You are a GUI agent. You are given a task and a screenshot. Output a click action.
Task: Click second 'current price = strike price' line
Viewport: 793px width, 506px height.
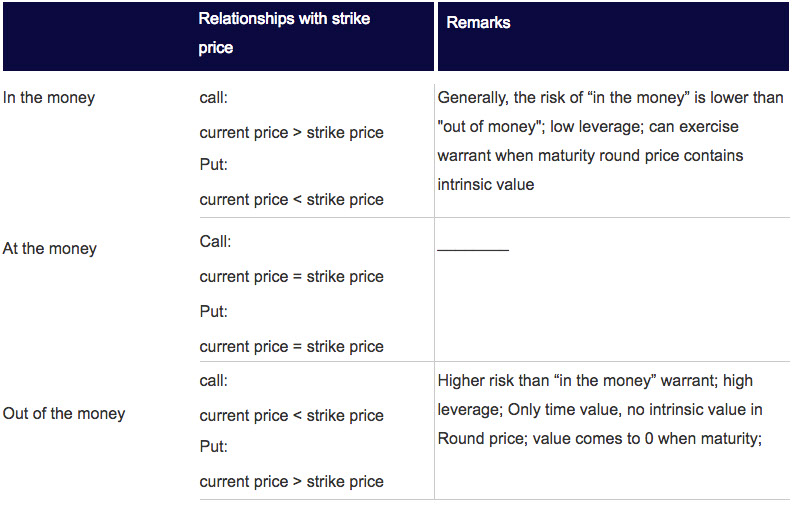click(291, 346)
